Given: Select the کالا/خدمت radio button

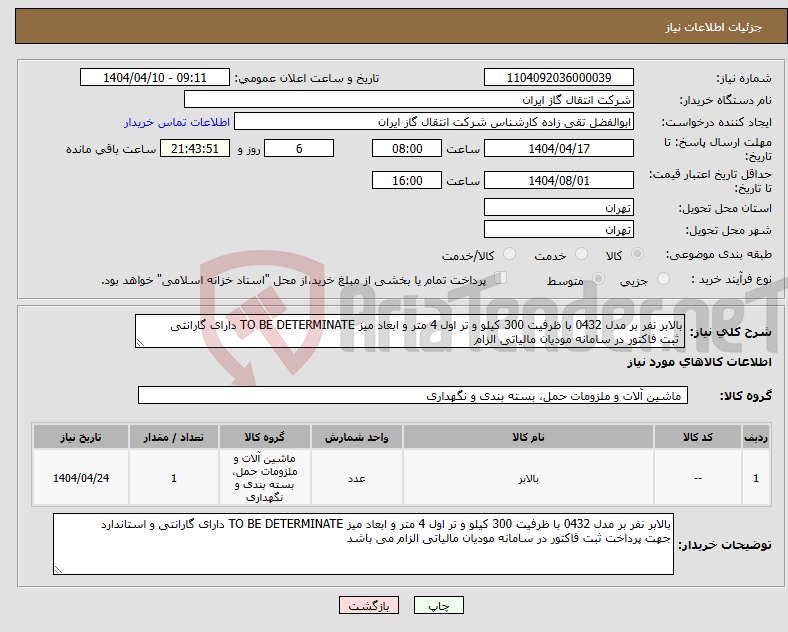Looking at the screenshot, I should (x=509, y=254).
